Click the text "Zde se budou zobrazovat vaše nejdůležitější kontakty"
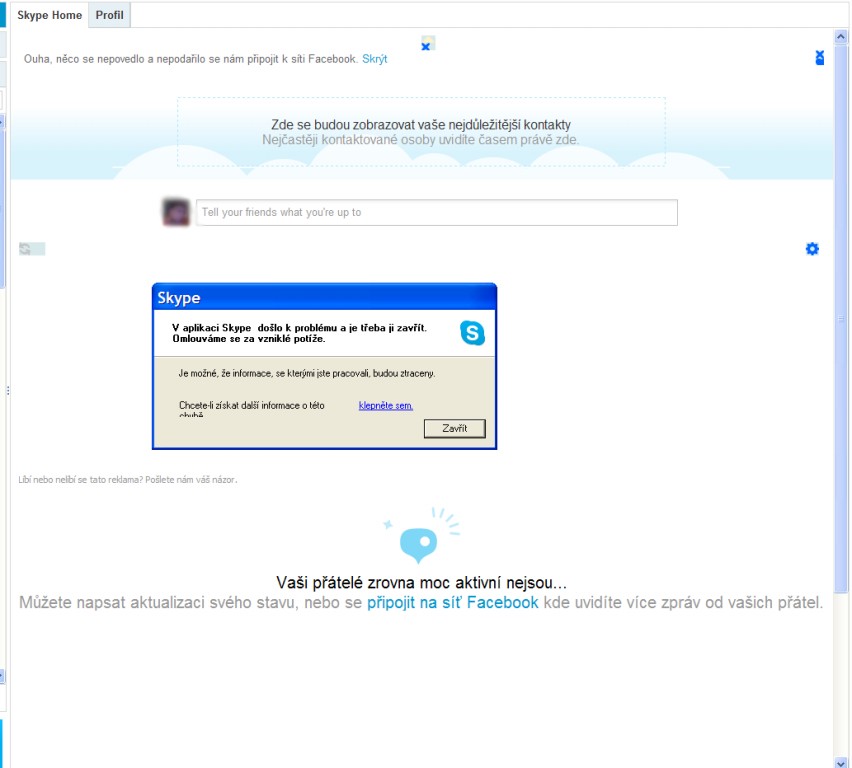 [421, 125]
